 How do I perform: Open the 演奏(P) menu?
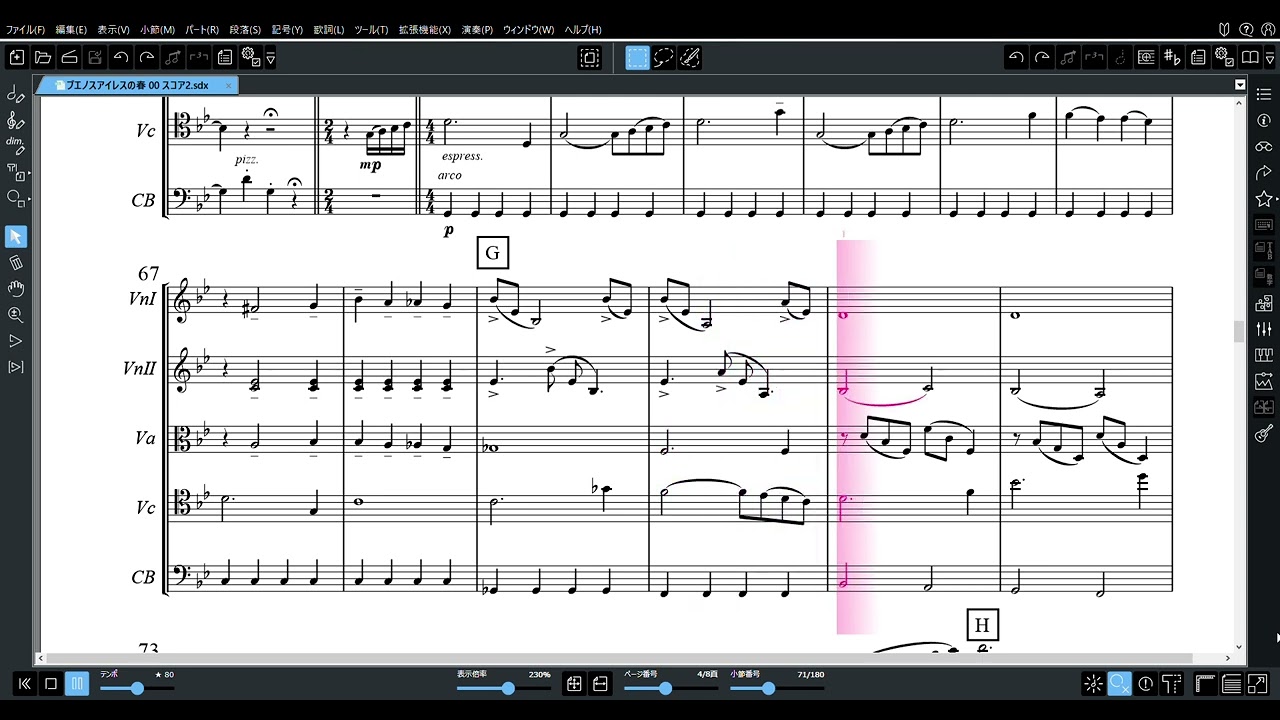pyautogui.click(x=477, y=30)
